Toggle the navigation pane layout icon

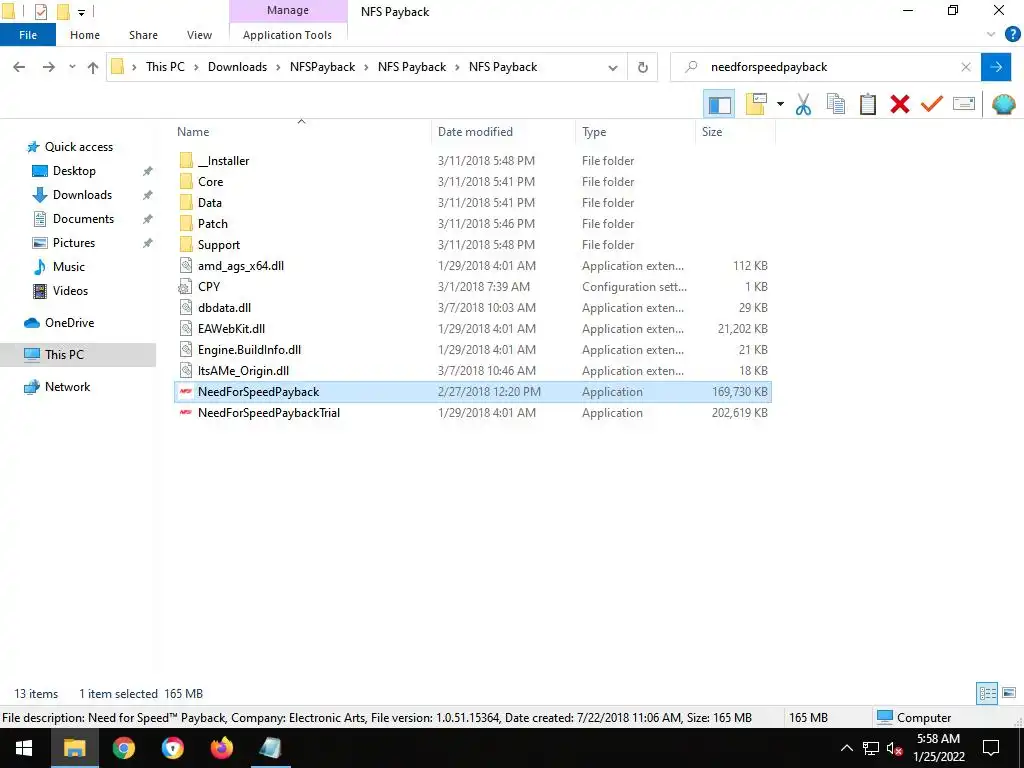(x=719, y=104)
